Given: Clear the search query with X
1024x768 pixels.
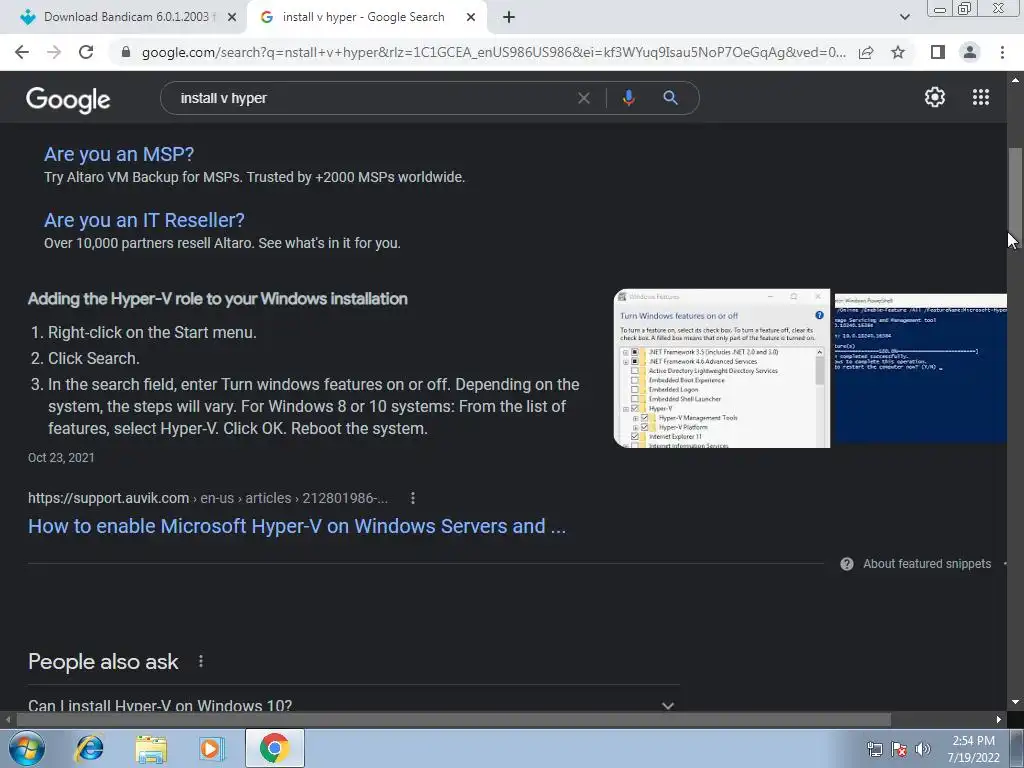Looking at the screenshot, I should tap(584, 98).
